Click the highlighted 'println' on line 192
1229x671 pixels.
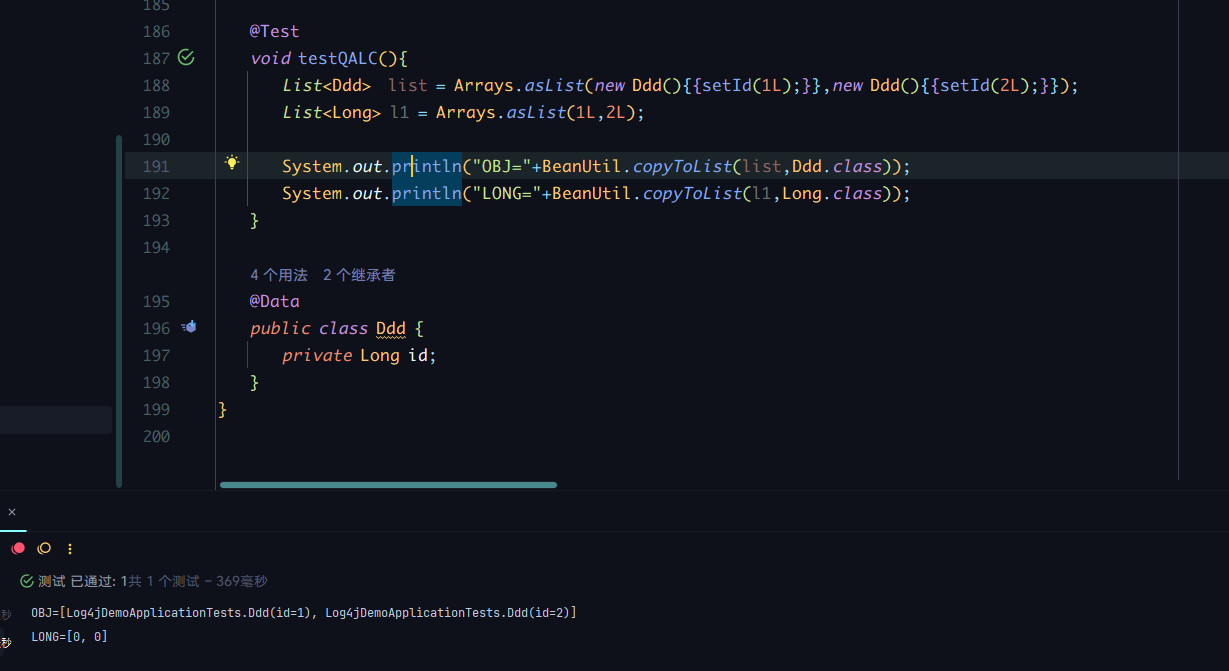coord(426,193)
